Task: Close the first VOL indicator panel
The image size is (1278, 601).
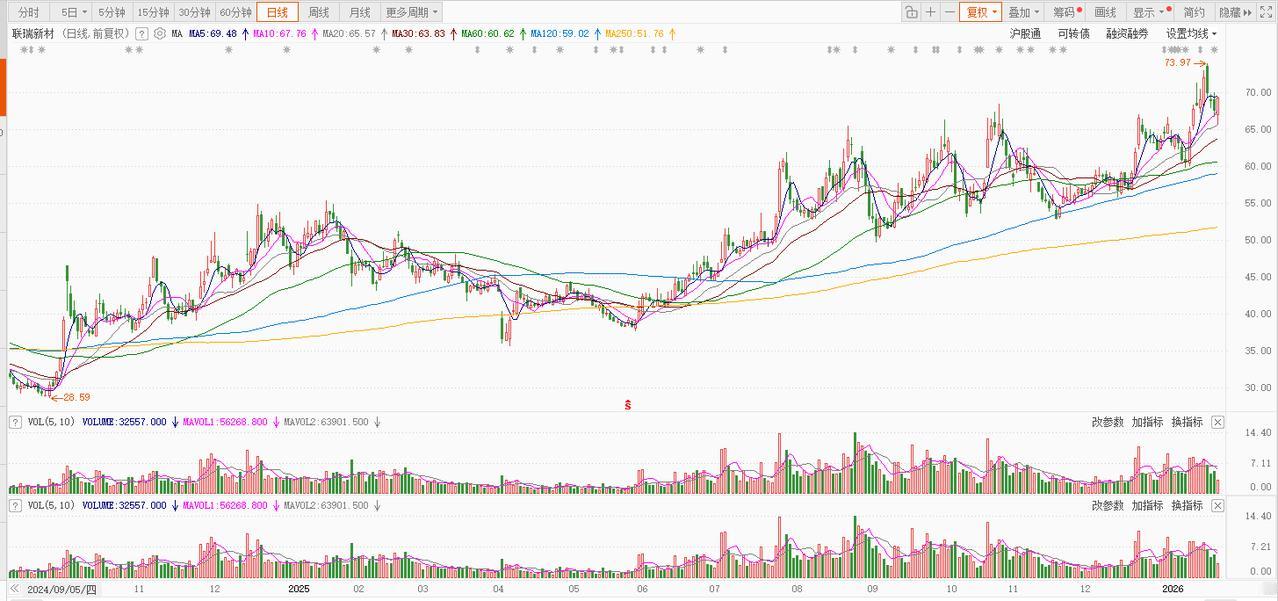Action: (x=1217, y=422)
